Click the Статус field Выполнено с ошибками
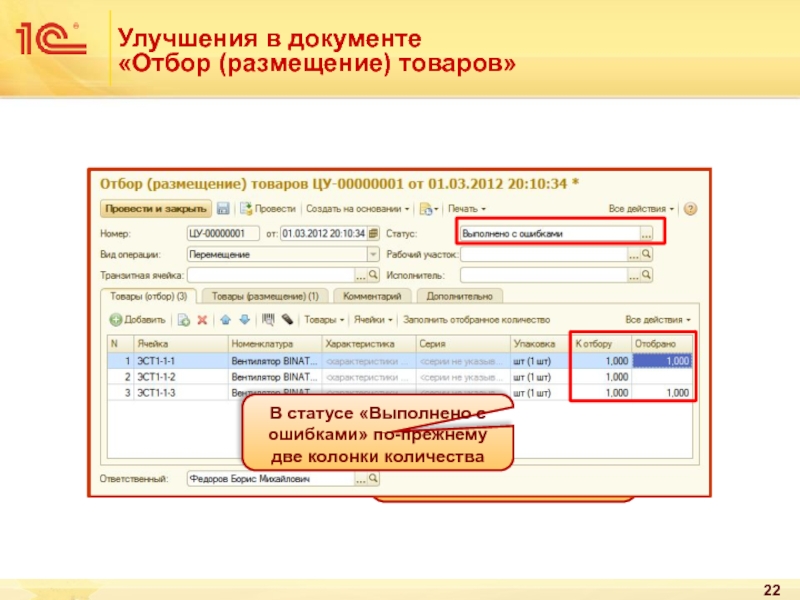 click(550, 234)
